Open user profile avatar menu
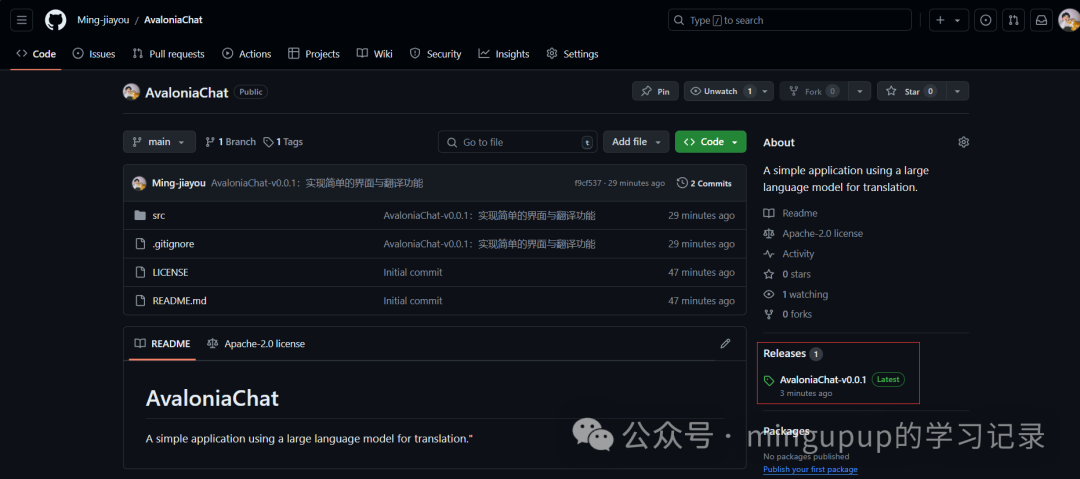The height and width of the screenshot is (479, 1080). [x=1067, y=20]
